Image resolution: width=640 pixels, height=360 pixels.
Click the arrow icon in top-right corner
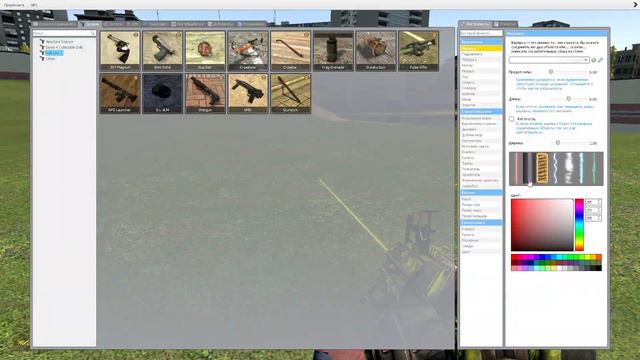point(635,4)
